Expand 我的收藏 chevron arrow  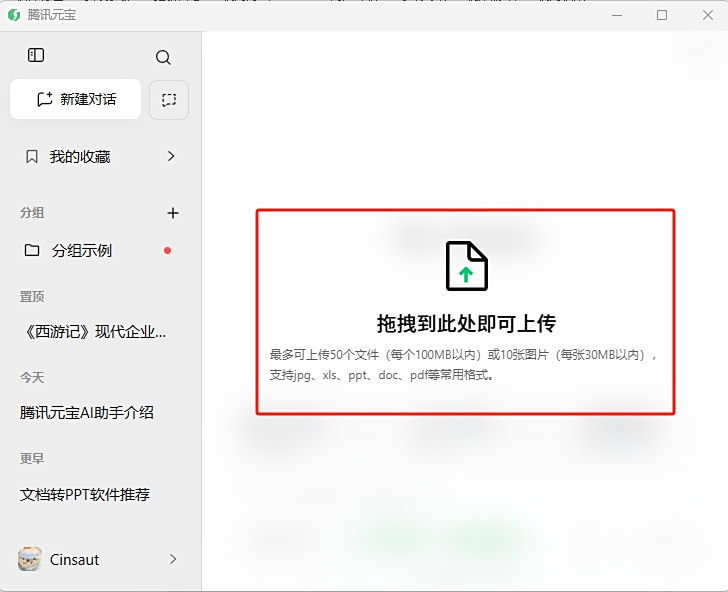171,156
